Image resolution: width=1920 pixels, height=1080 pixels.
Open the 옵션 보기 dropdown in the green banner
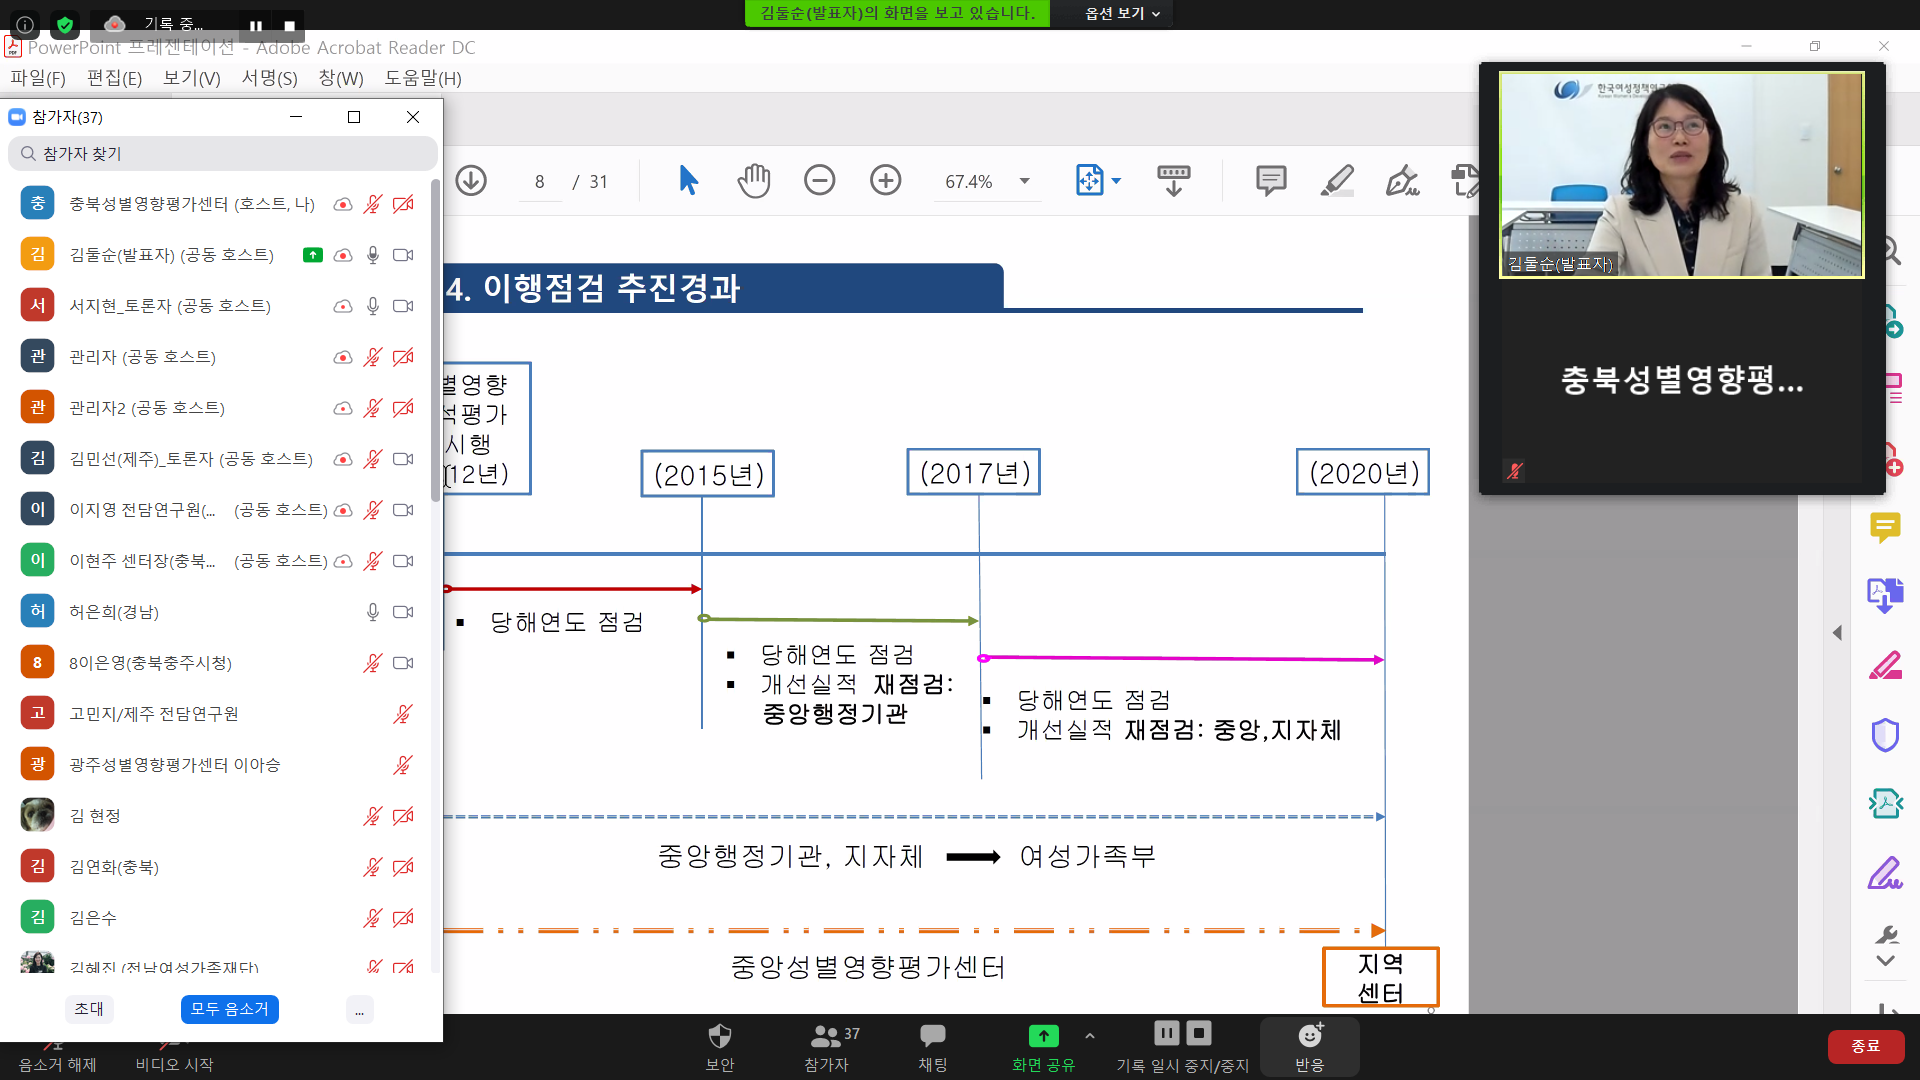pos(1112,13)
